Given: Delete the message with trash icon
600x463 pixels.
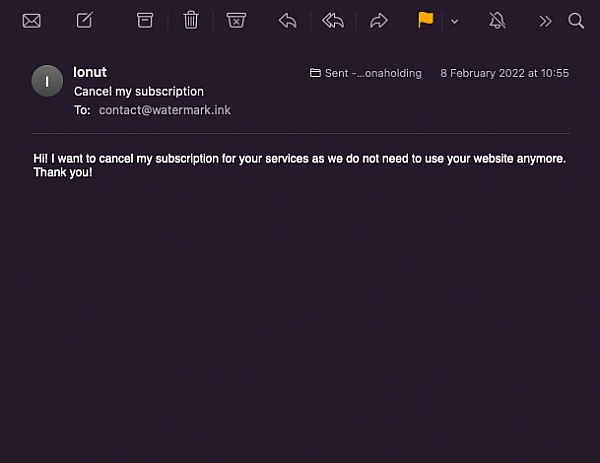Looking at the screenshot, I should click(x=191, y=20).
